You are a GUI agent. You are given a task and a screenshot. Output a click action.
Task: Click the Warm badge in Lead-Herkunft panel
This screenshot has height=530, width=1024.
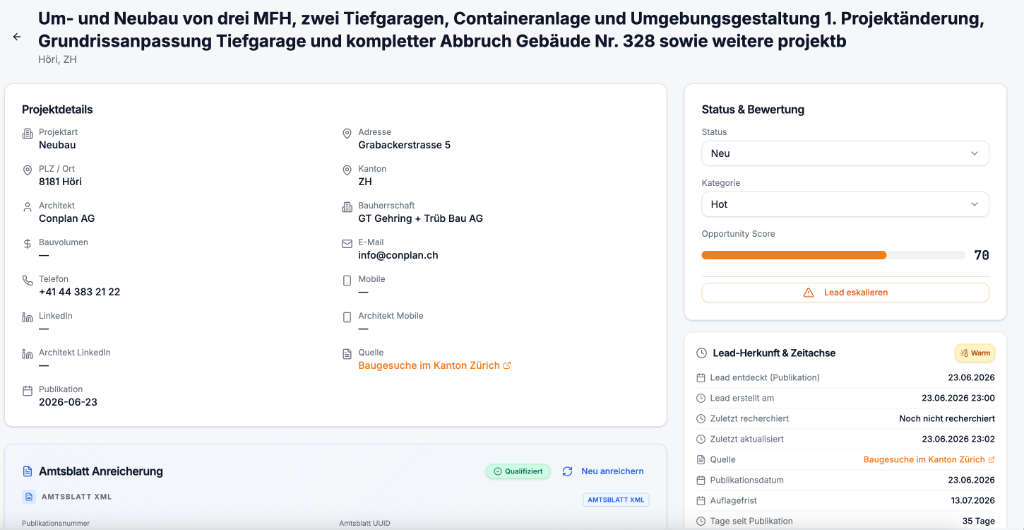point(975,353)
